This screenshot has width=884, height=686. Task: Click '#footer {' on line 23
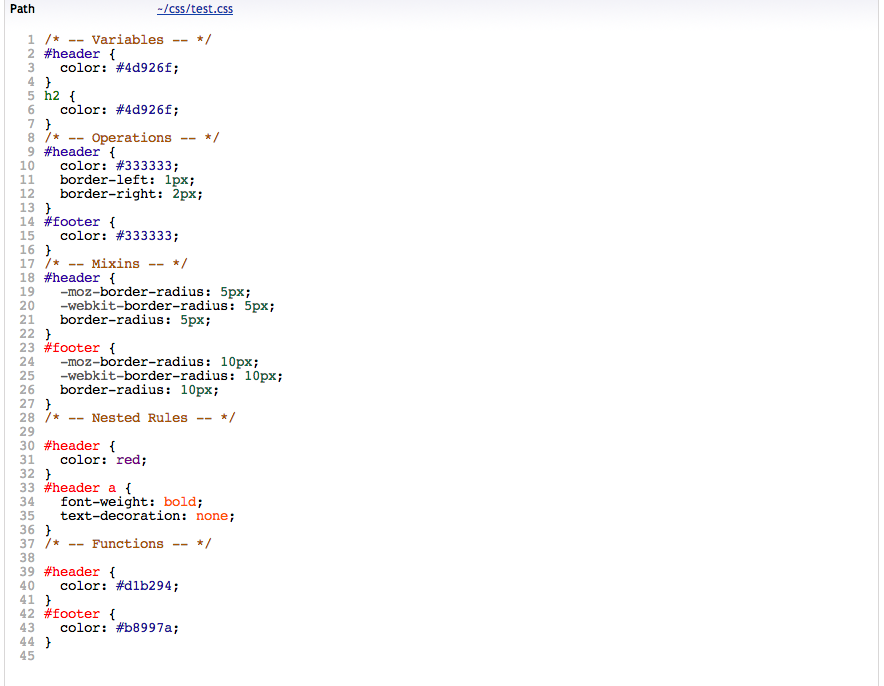(79, 348)
